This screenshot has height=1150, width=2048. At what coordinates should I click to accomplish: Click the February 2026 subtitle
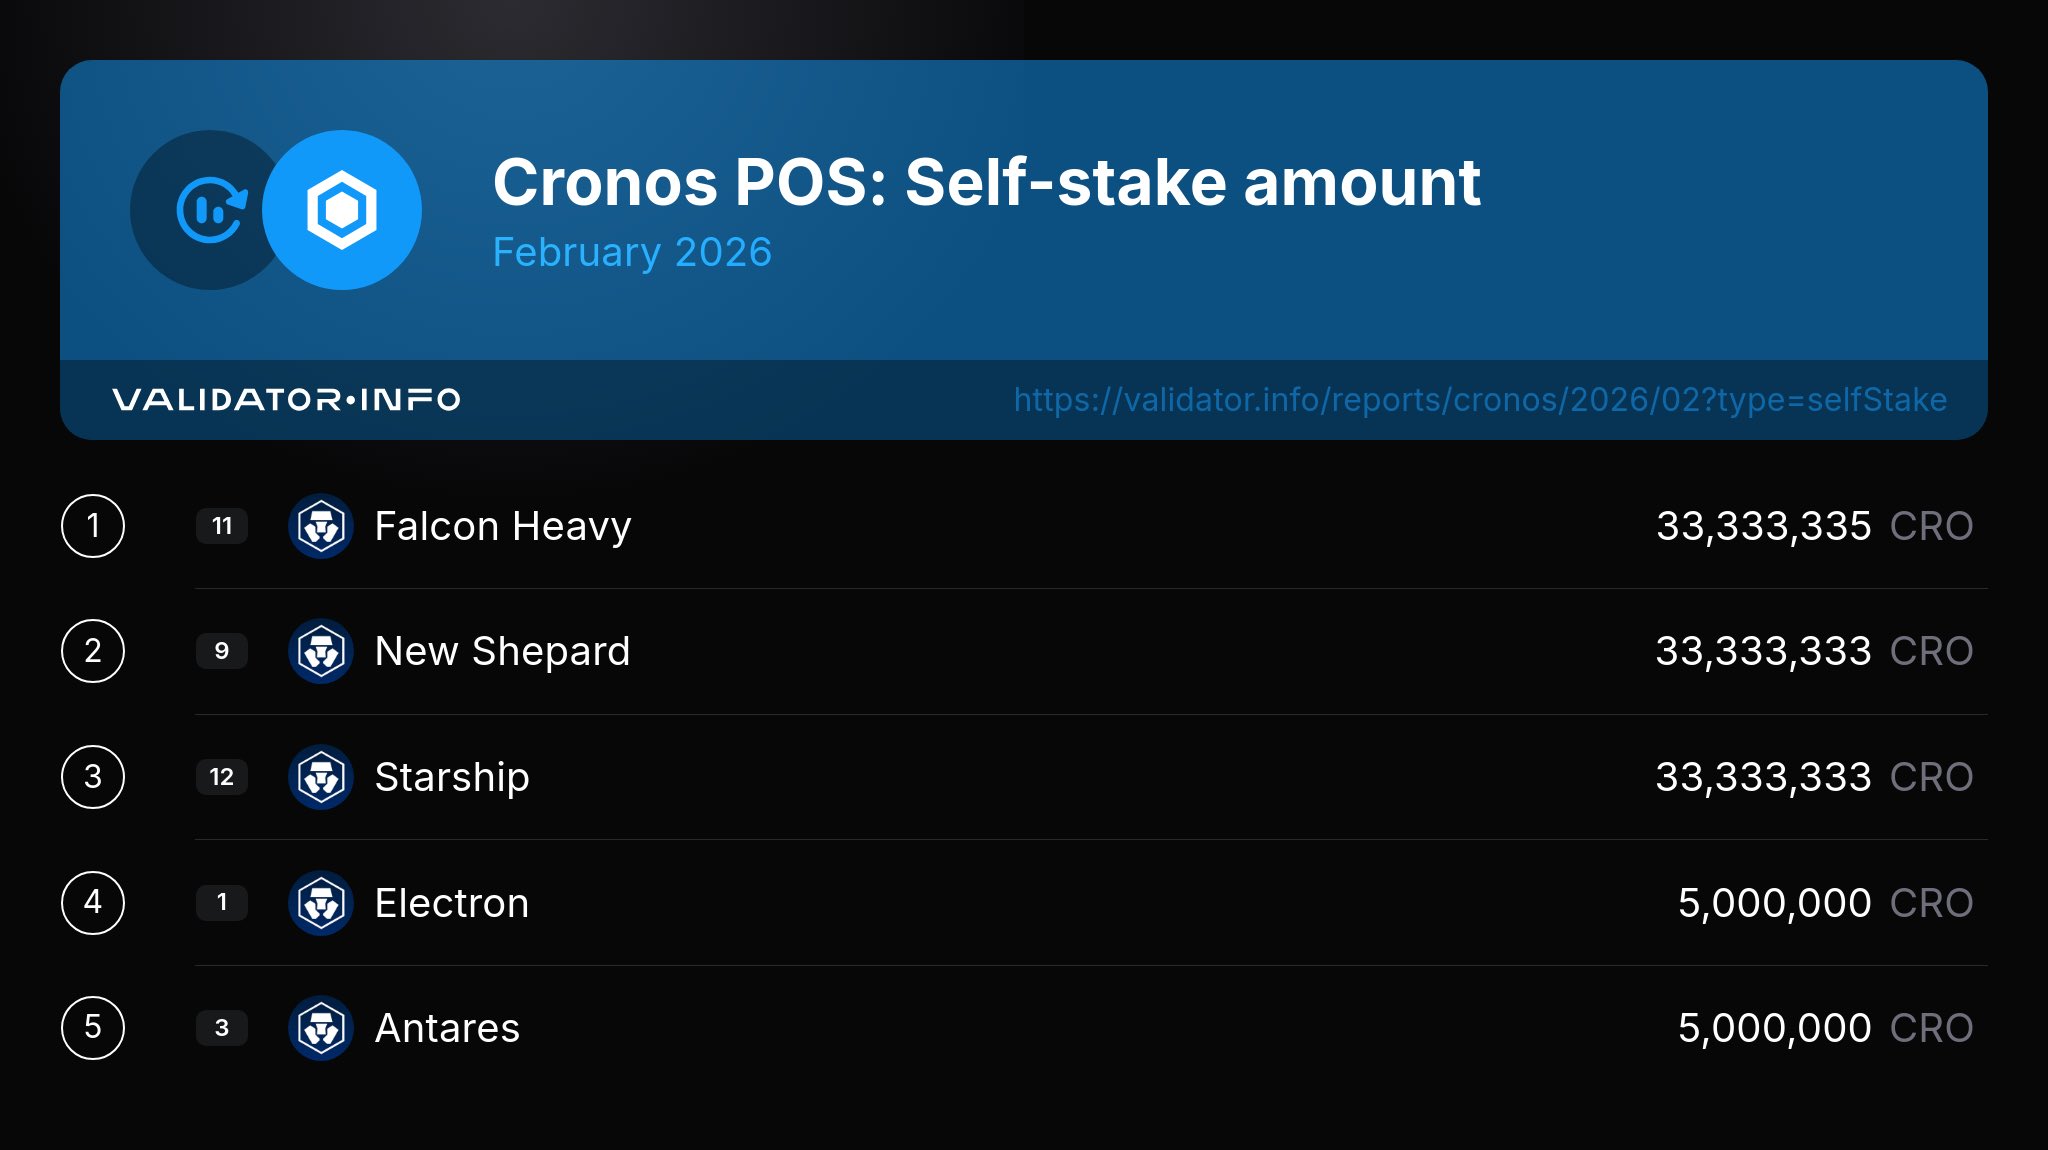[x=632, y=252]
